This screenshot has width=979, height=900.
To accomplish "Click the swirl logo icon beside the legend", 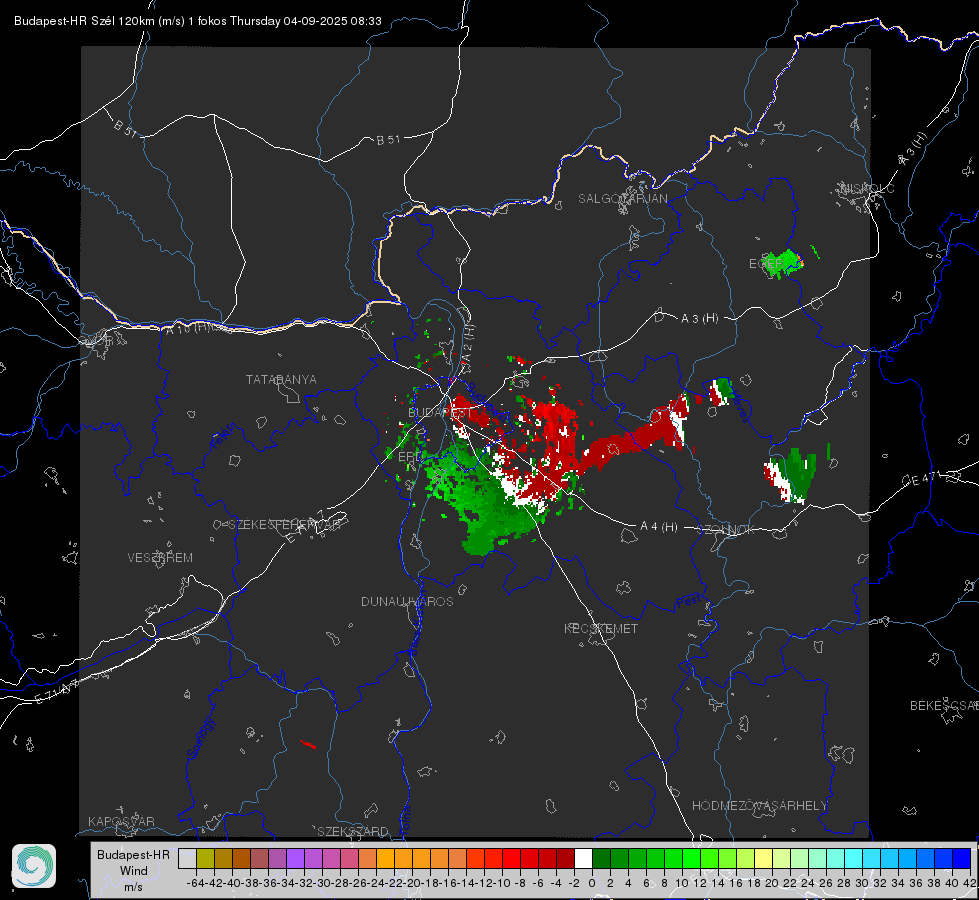I will click(x=34, y=866).
